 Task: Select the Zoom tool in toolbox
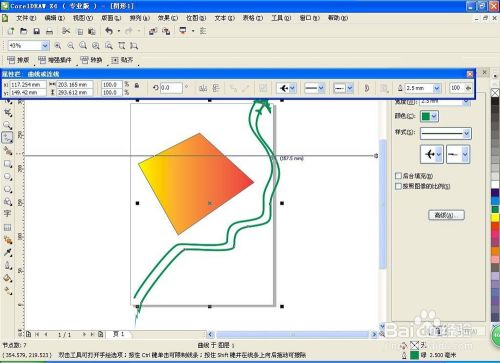(x=8, y=125)
